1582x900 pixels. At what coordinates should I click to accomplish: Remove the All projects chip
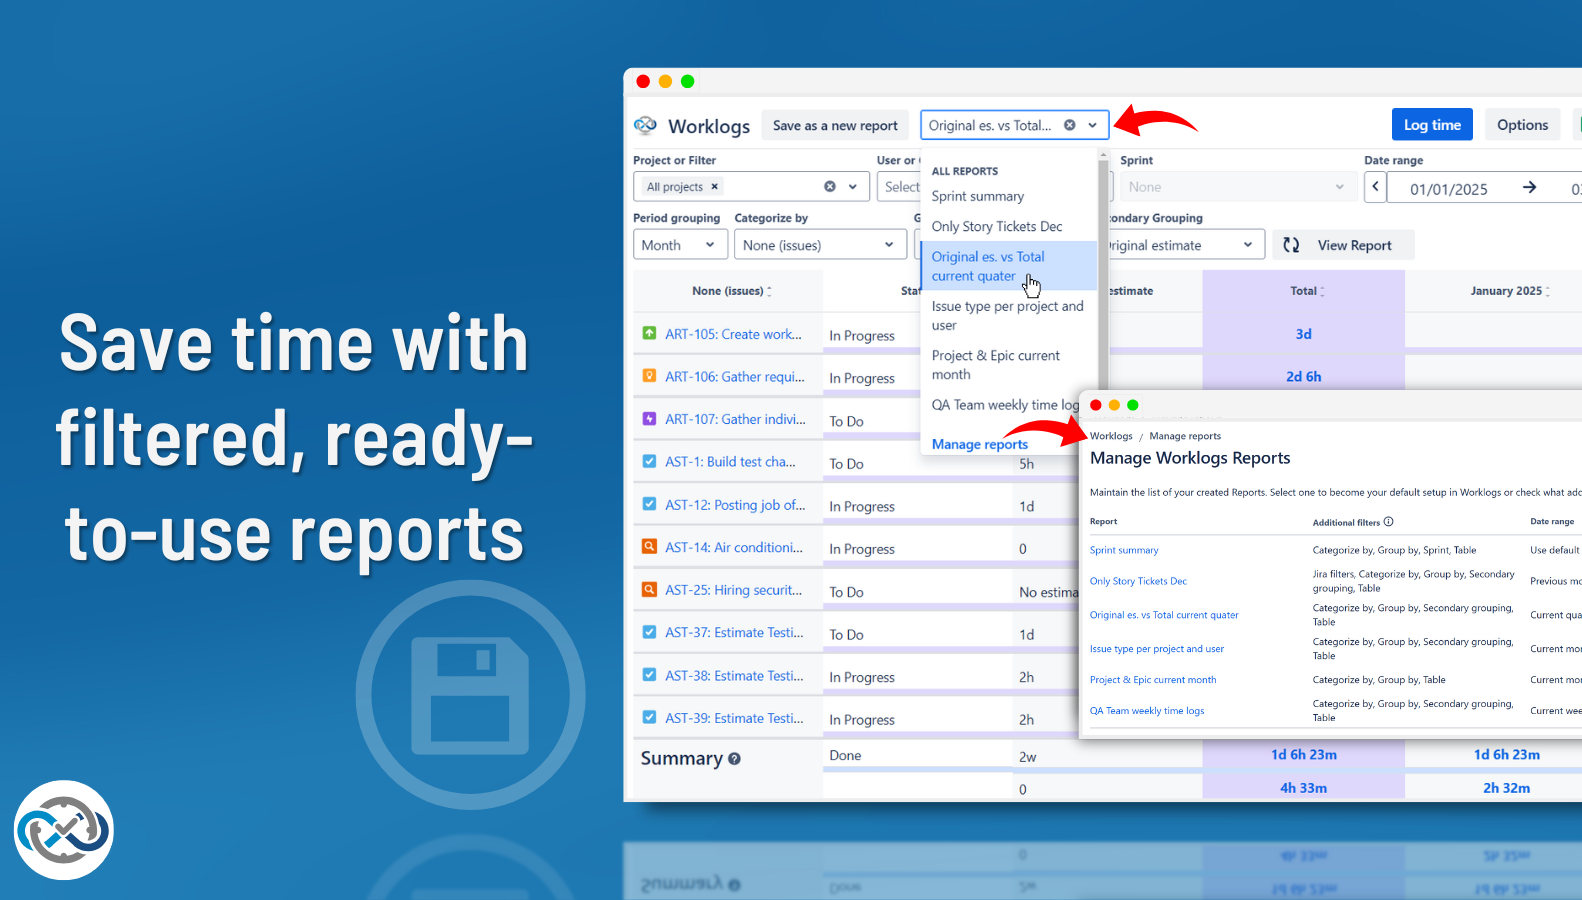tap(715, 187)
